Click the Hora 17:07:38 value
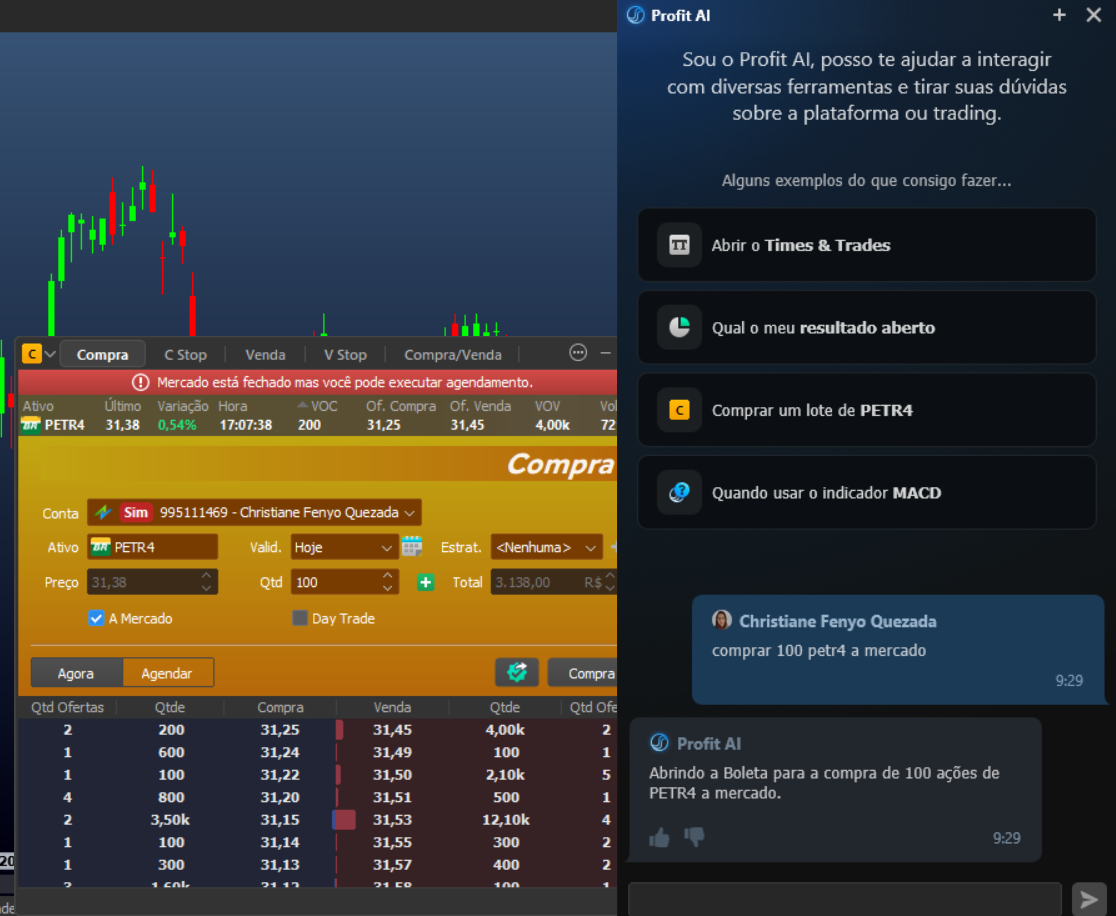The width and height of the screenshot is (1116, 916). tap(246, 425)
